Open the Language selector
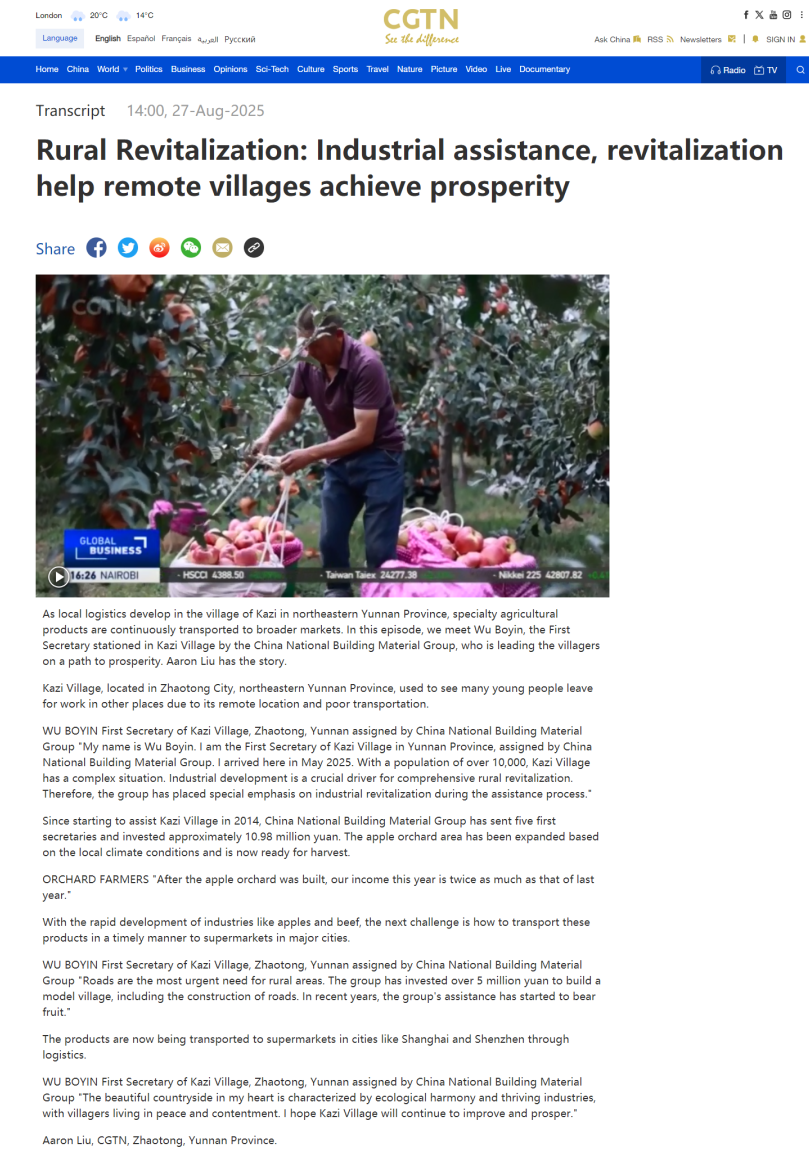 (60, 39)
